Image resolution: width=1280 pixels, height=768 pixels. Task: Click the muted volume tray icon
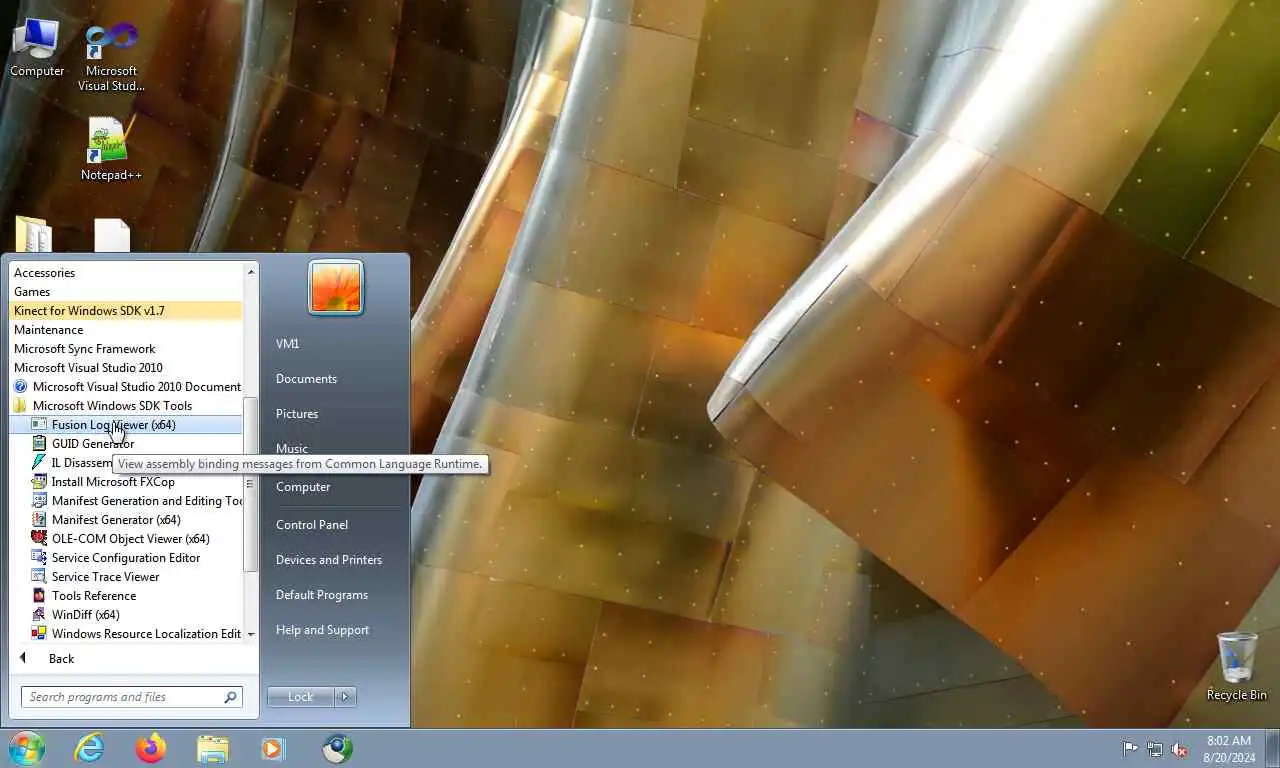pos(1180,748)
